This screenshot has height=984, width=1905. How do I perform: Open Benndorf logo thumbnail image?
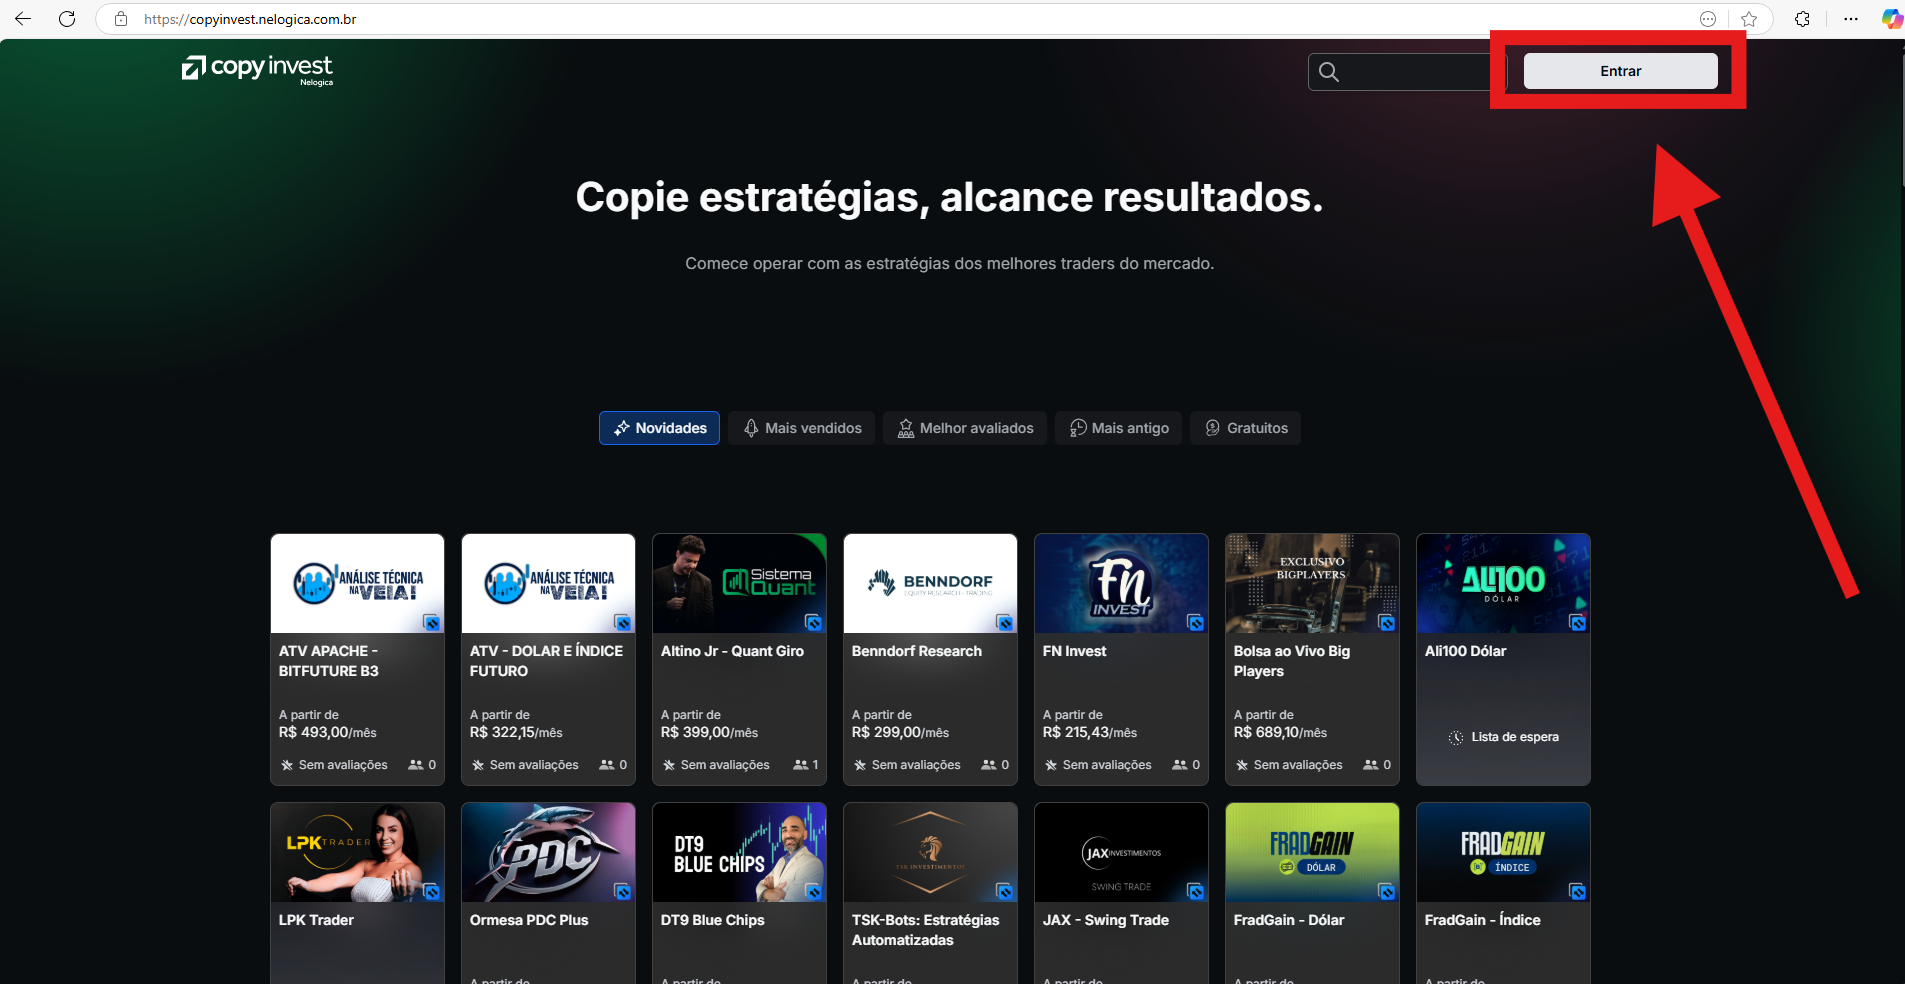(930, 583)
